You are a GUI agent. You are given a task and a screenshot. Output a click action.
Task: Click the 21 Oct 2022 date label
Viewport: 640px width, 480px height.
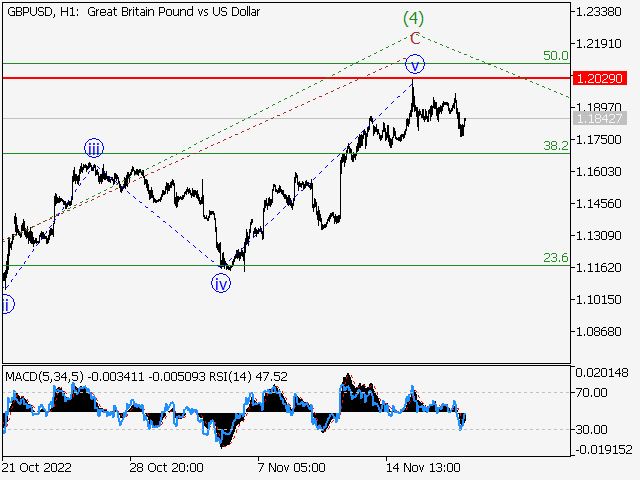pos(37,467)
